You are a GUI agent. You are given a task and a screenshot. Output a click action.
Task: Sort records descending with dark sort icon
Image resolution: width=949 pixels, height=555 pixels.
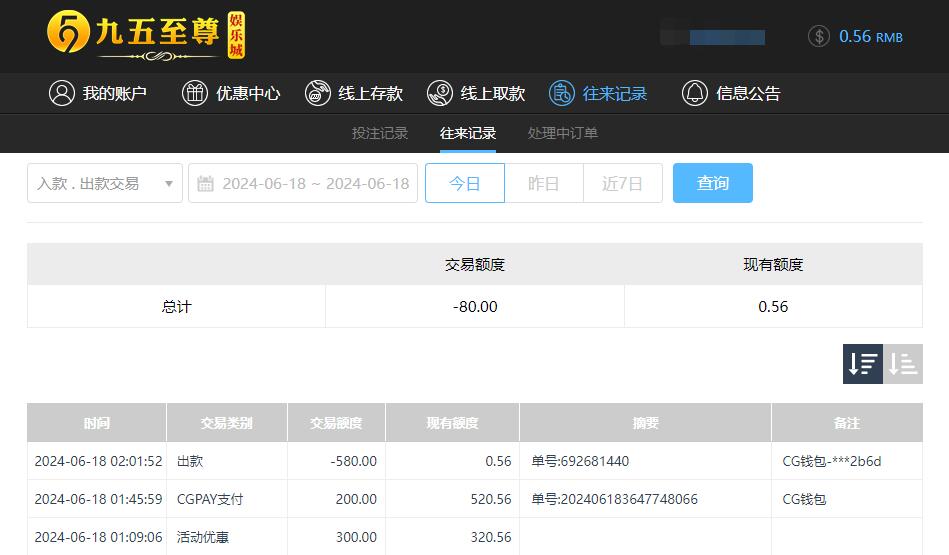(x=862, y=364)
